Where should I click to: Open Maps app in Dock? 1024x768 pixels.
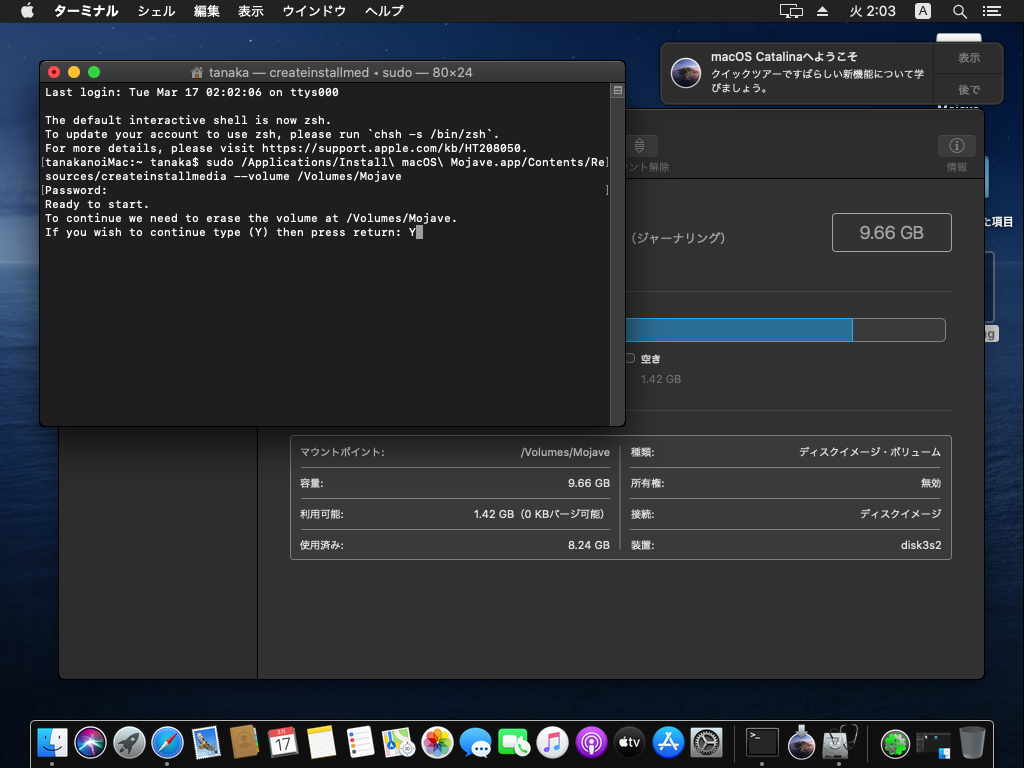pos(398,743)
